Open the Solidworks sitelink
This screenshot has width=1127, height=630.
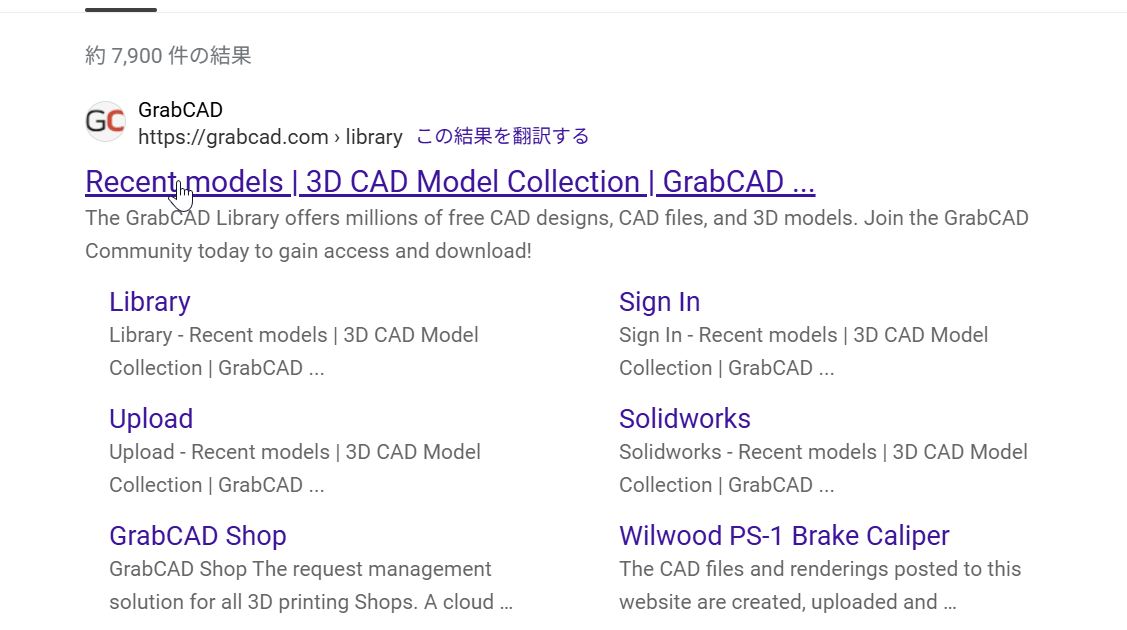point(684,419)
